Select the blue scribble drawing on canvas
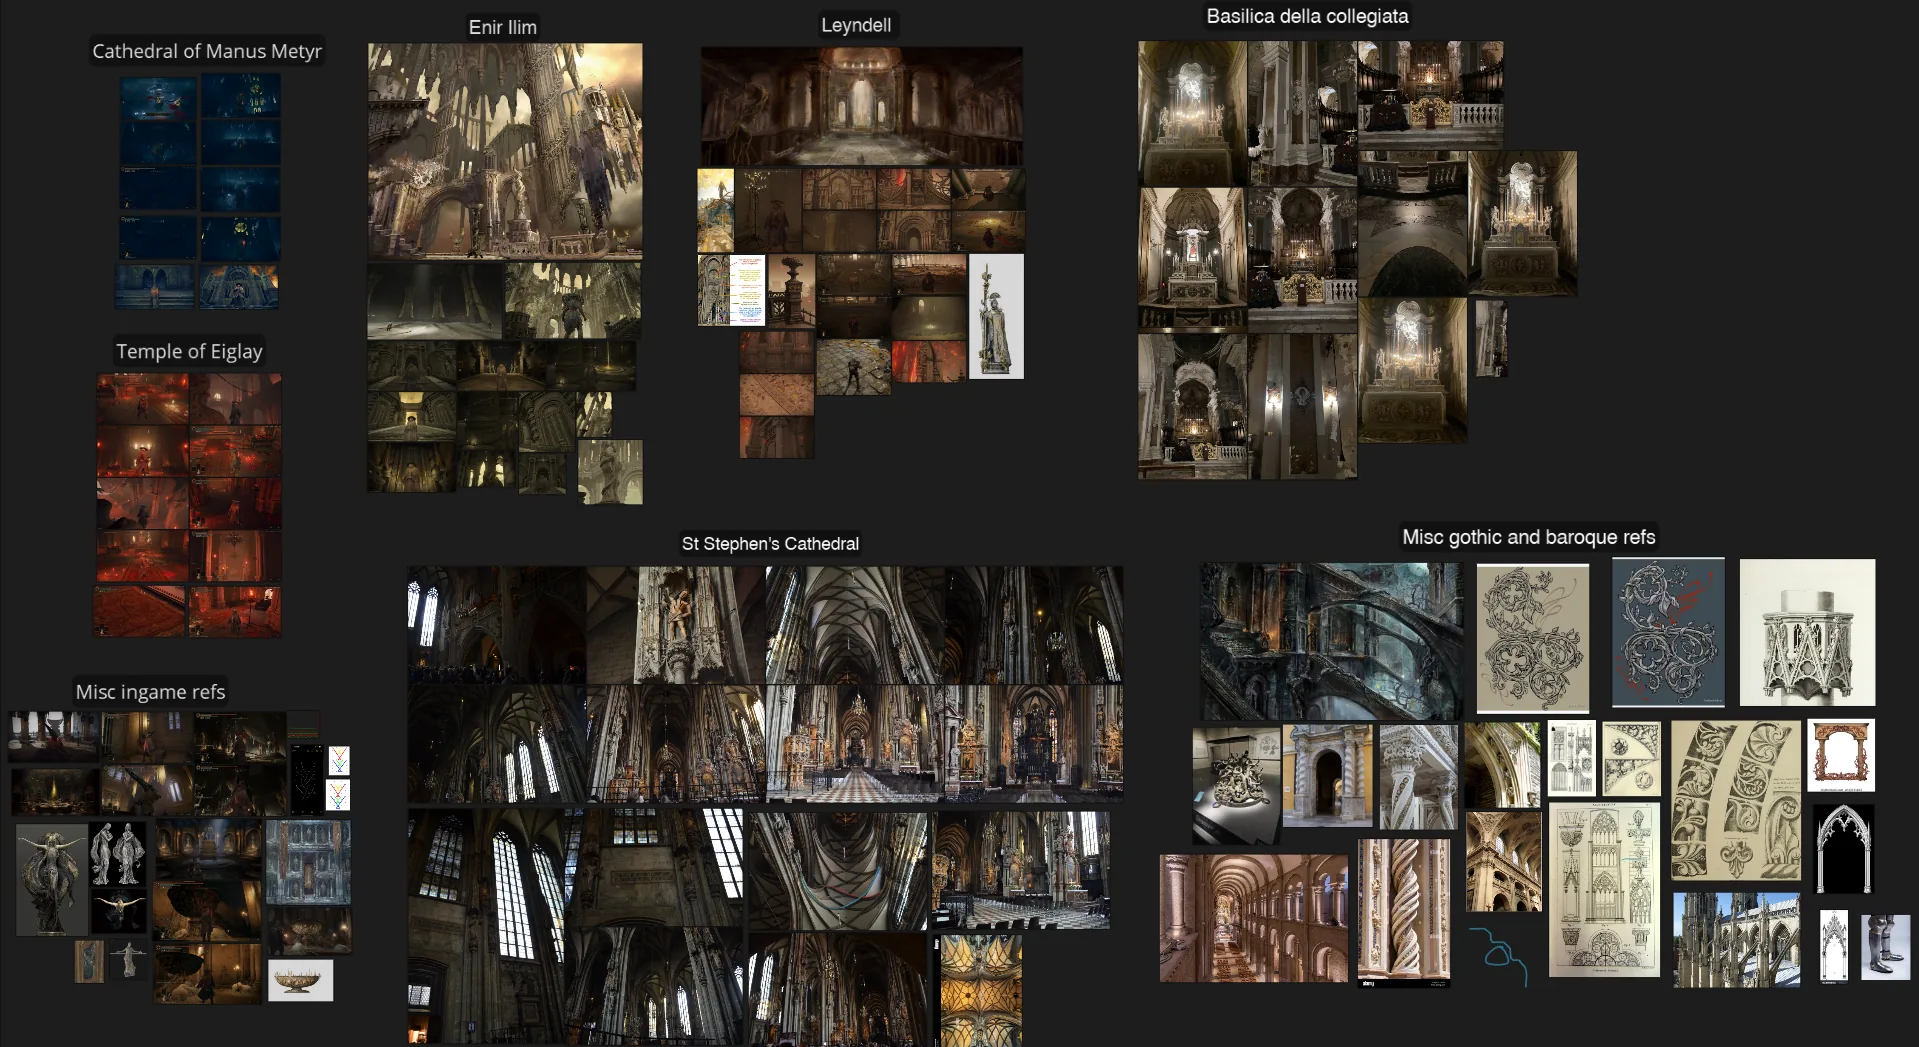 (1498, 954)
